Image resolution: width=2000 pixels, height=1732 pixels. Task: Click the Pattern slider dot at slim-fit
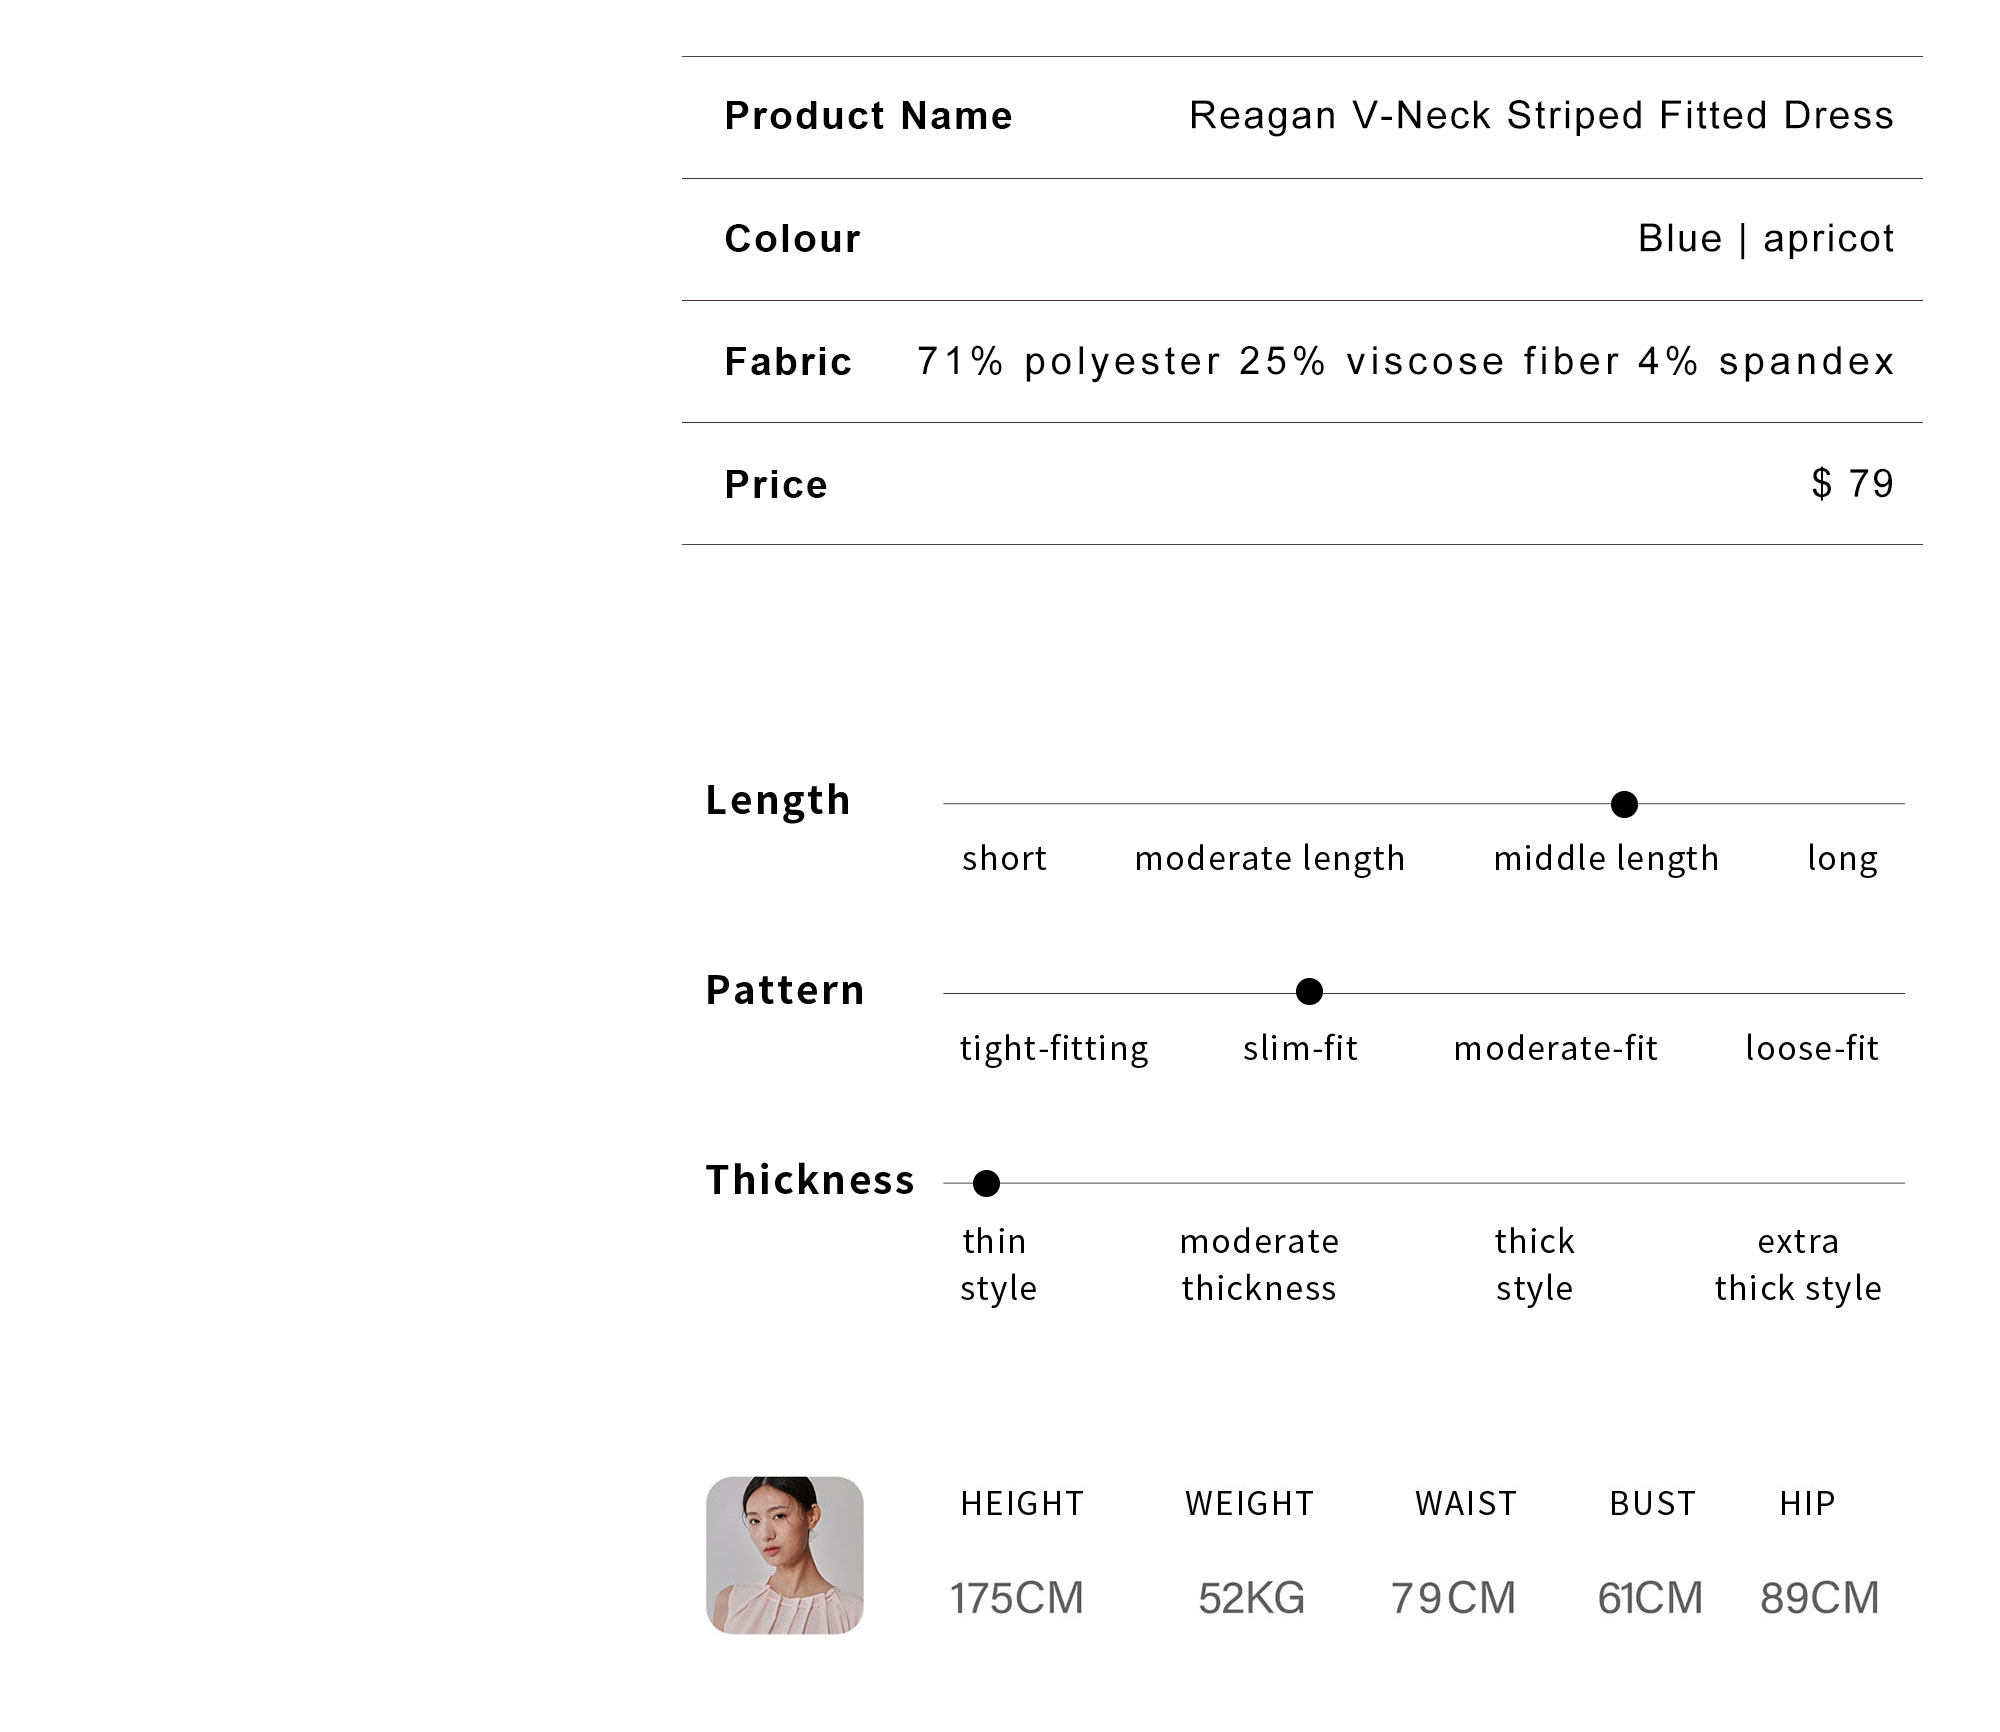coord(1309,992)
